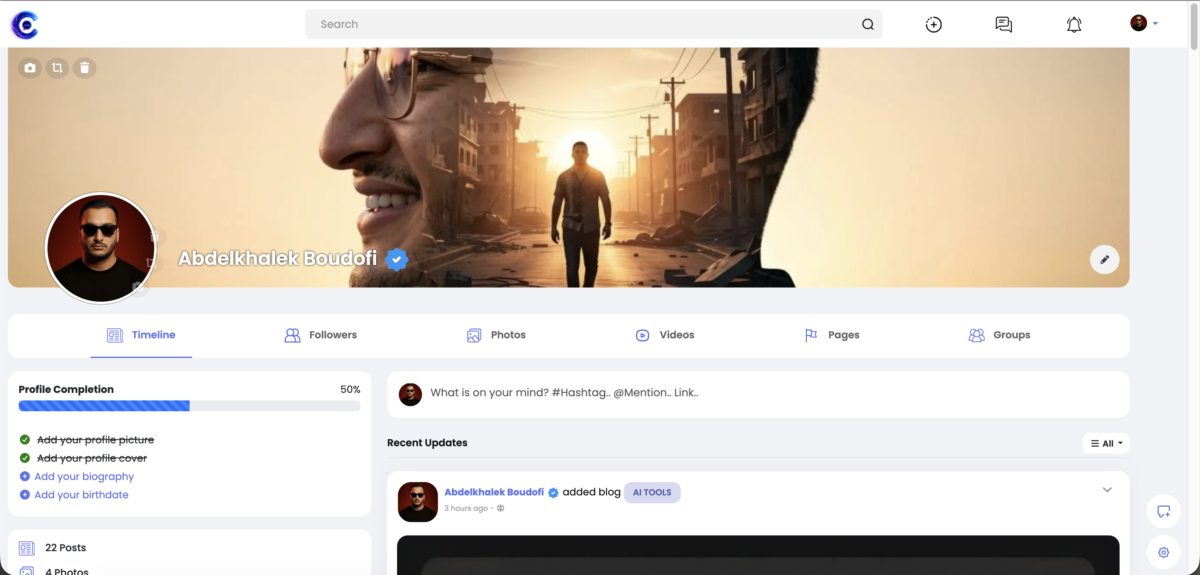
Task: Click 'Add your biography' link
Action: tap(84, 477)
